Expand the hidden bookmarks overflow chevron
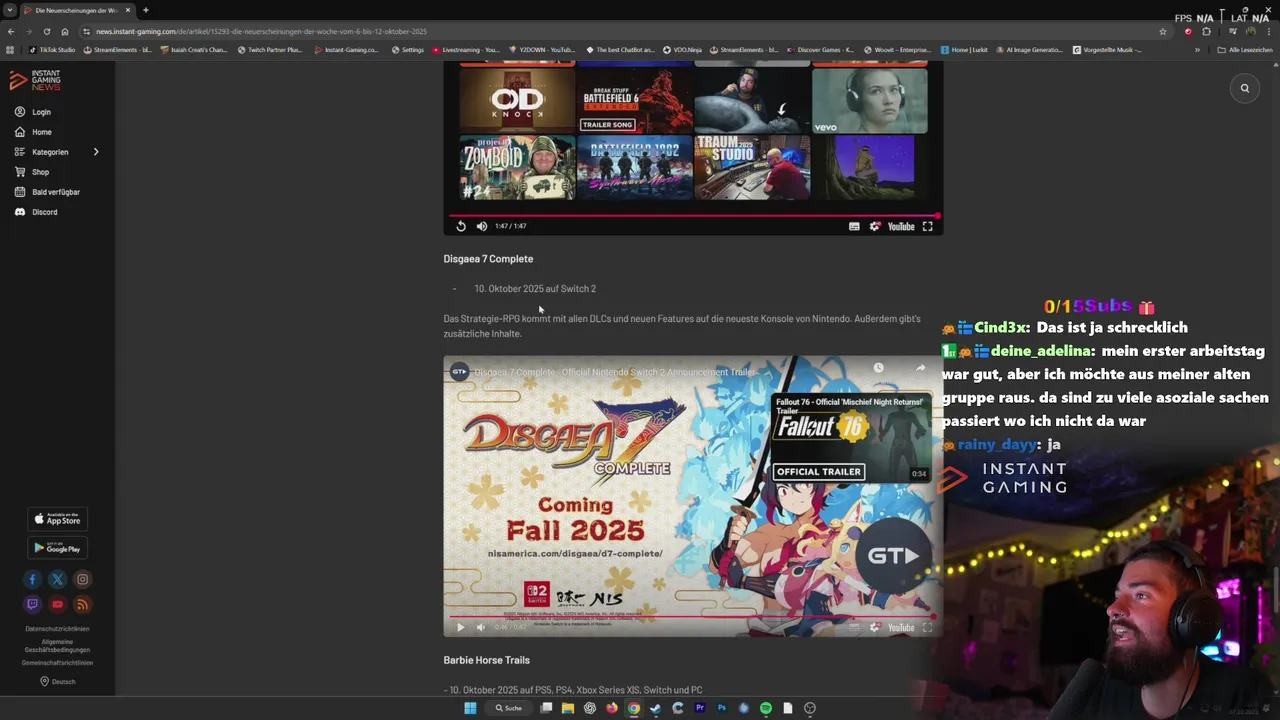The image size is (1280, 720). (1197, 49)
